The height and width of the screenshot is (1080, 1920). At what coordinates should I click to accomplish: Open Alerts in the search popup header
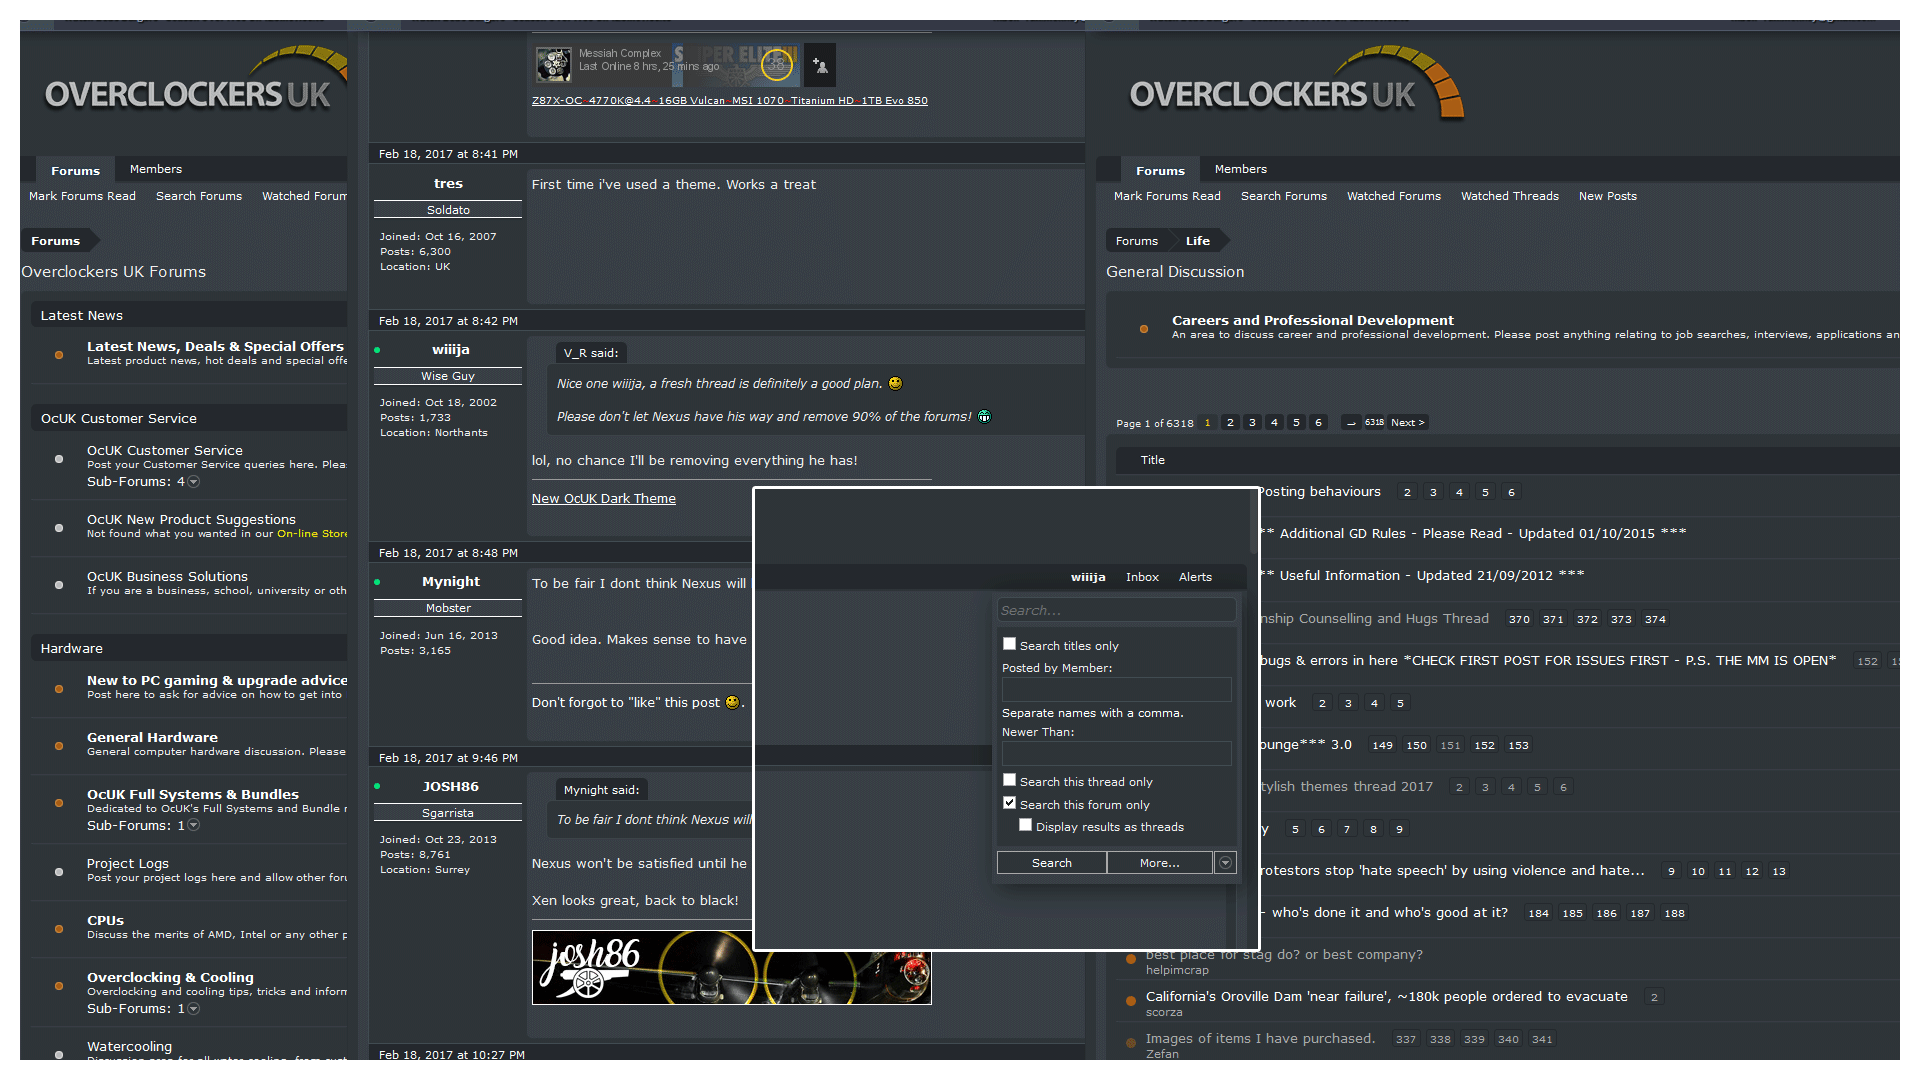tap(1195, 577)
